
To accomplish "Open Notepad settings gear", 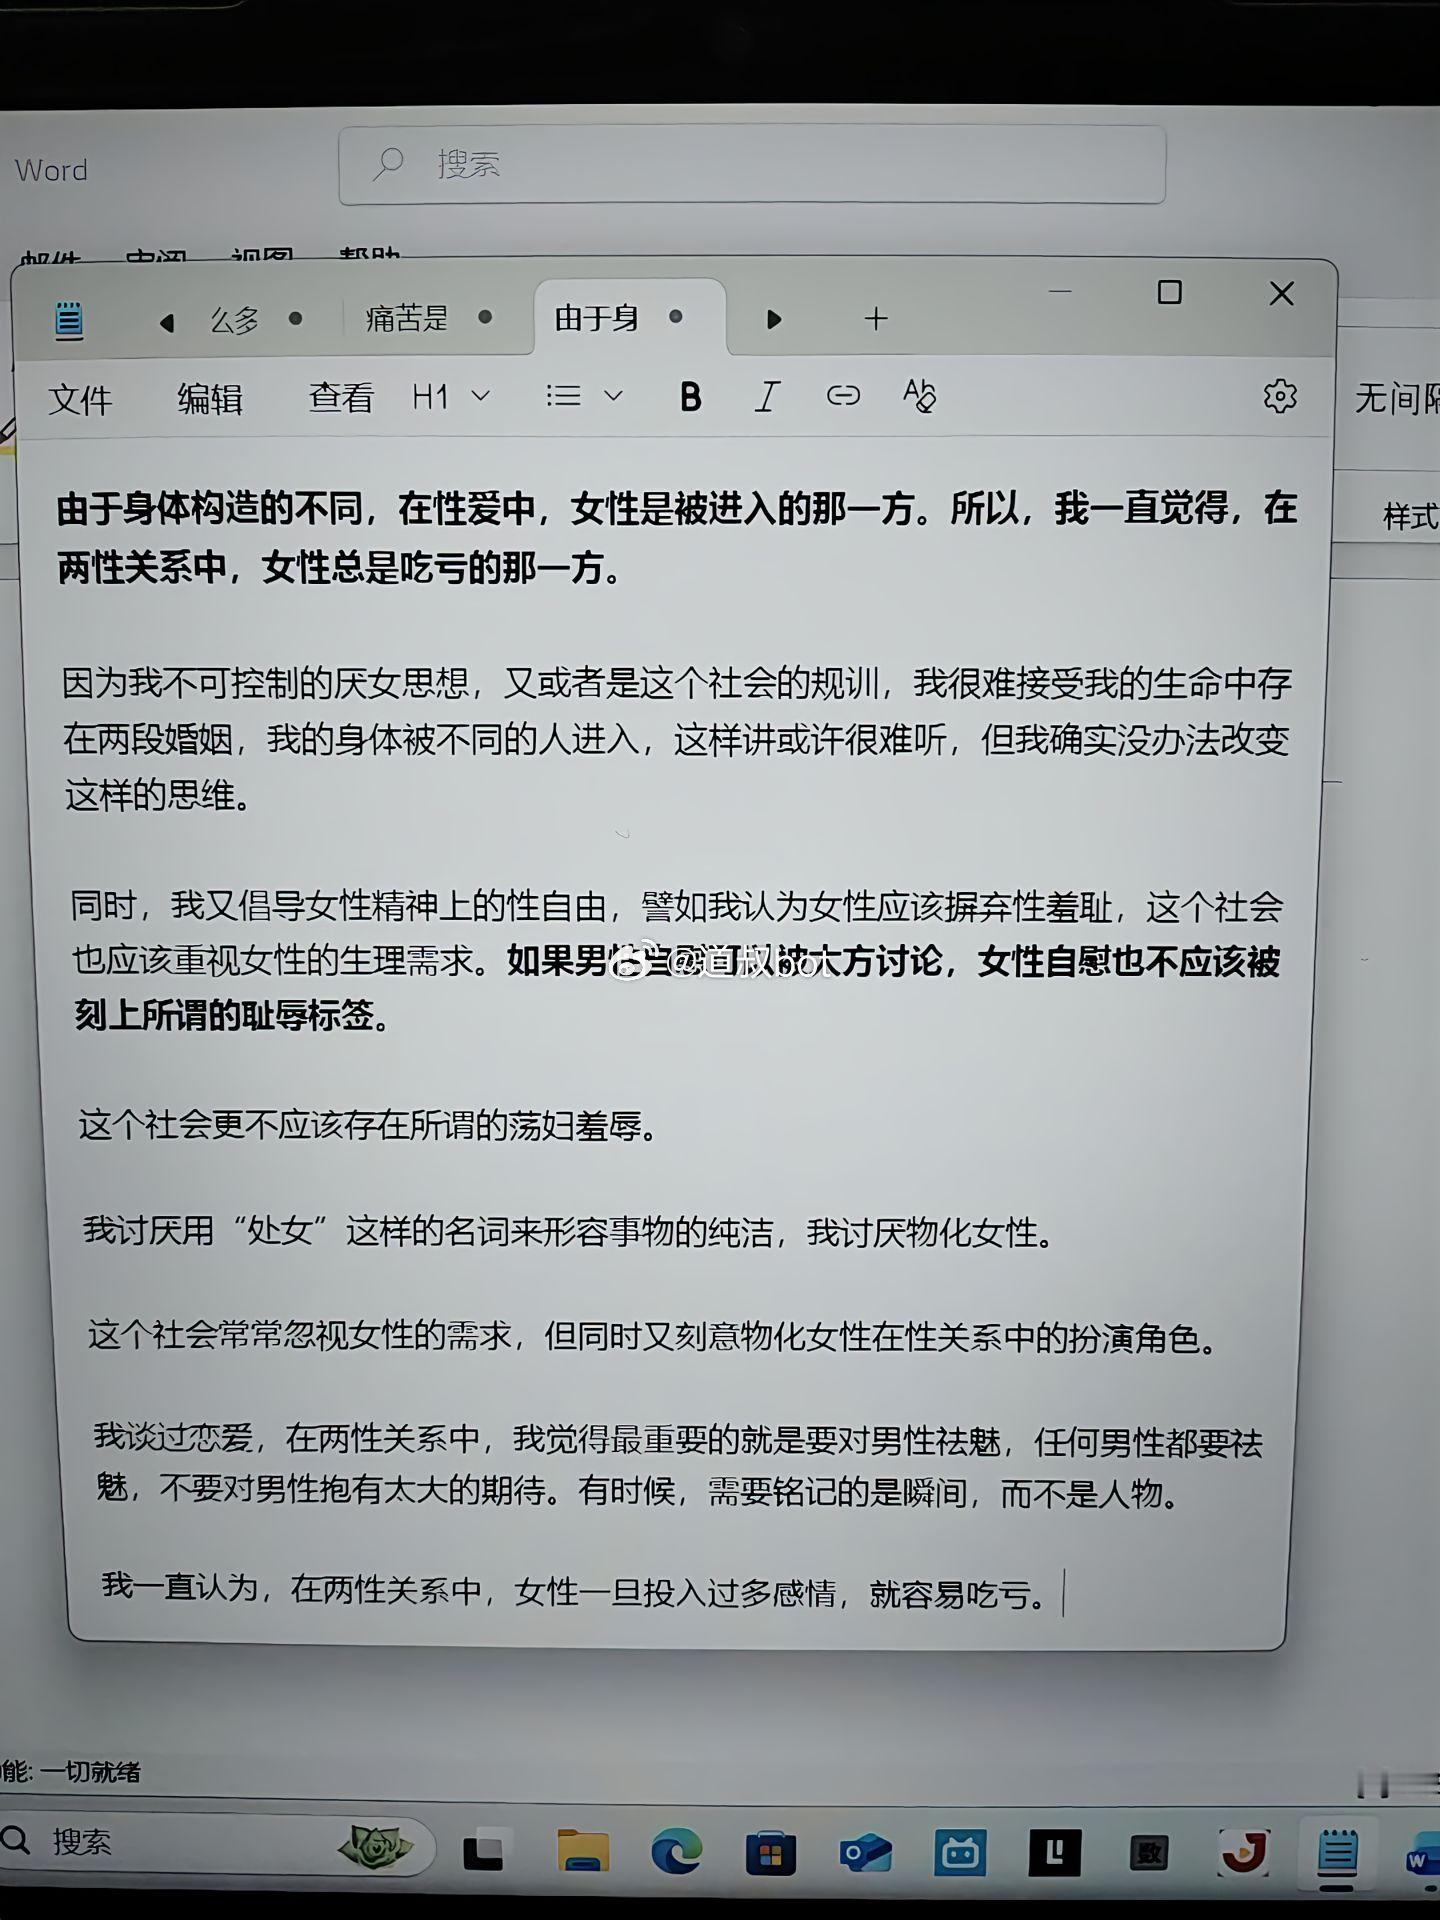I will click(1279, 397).
